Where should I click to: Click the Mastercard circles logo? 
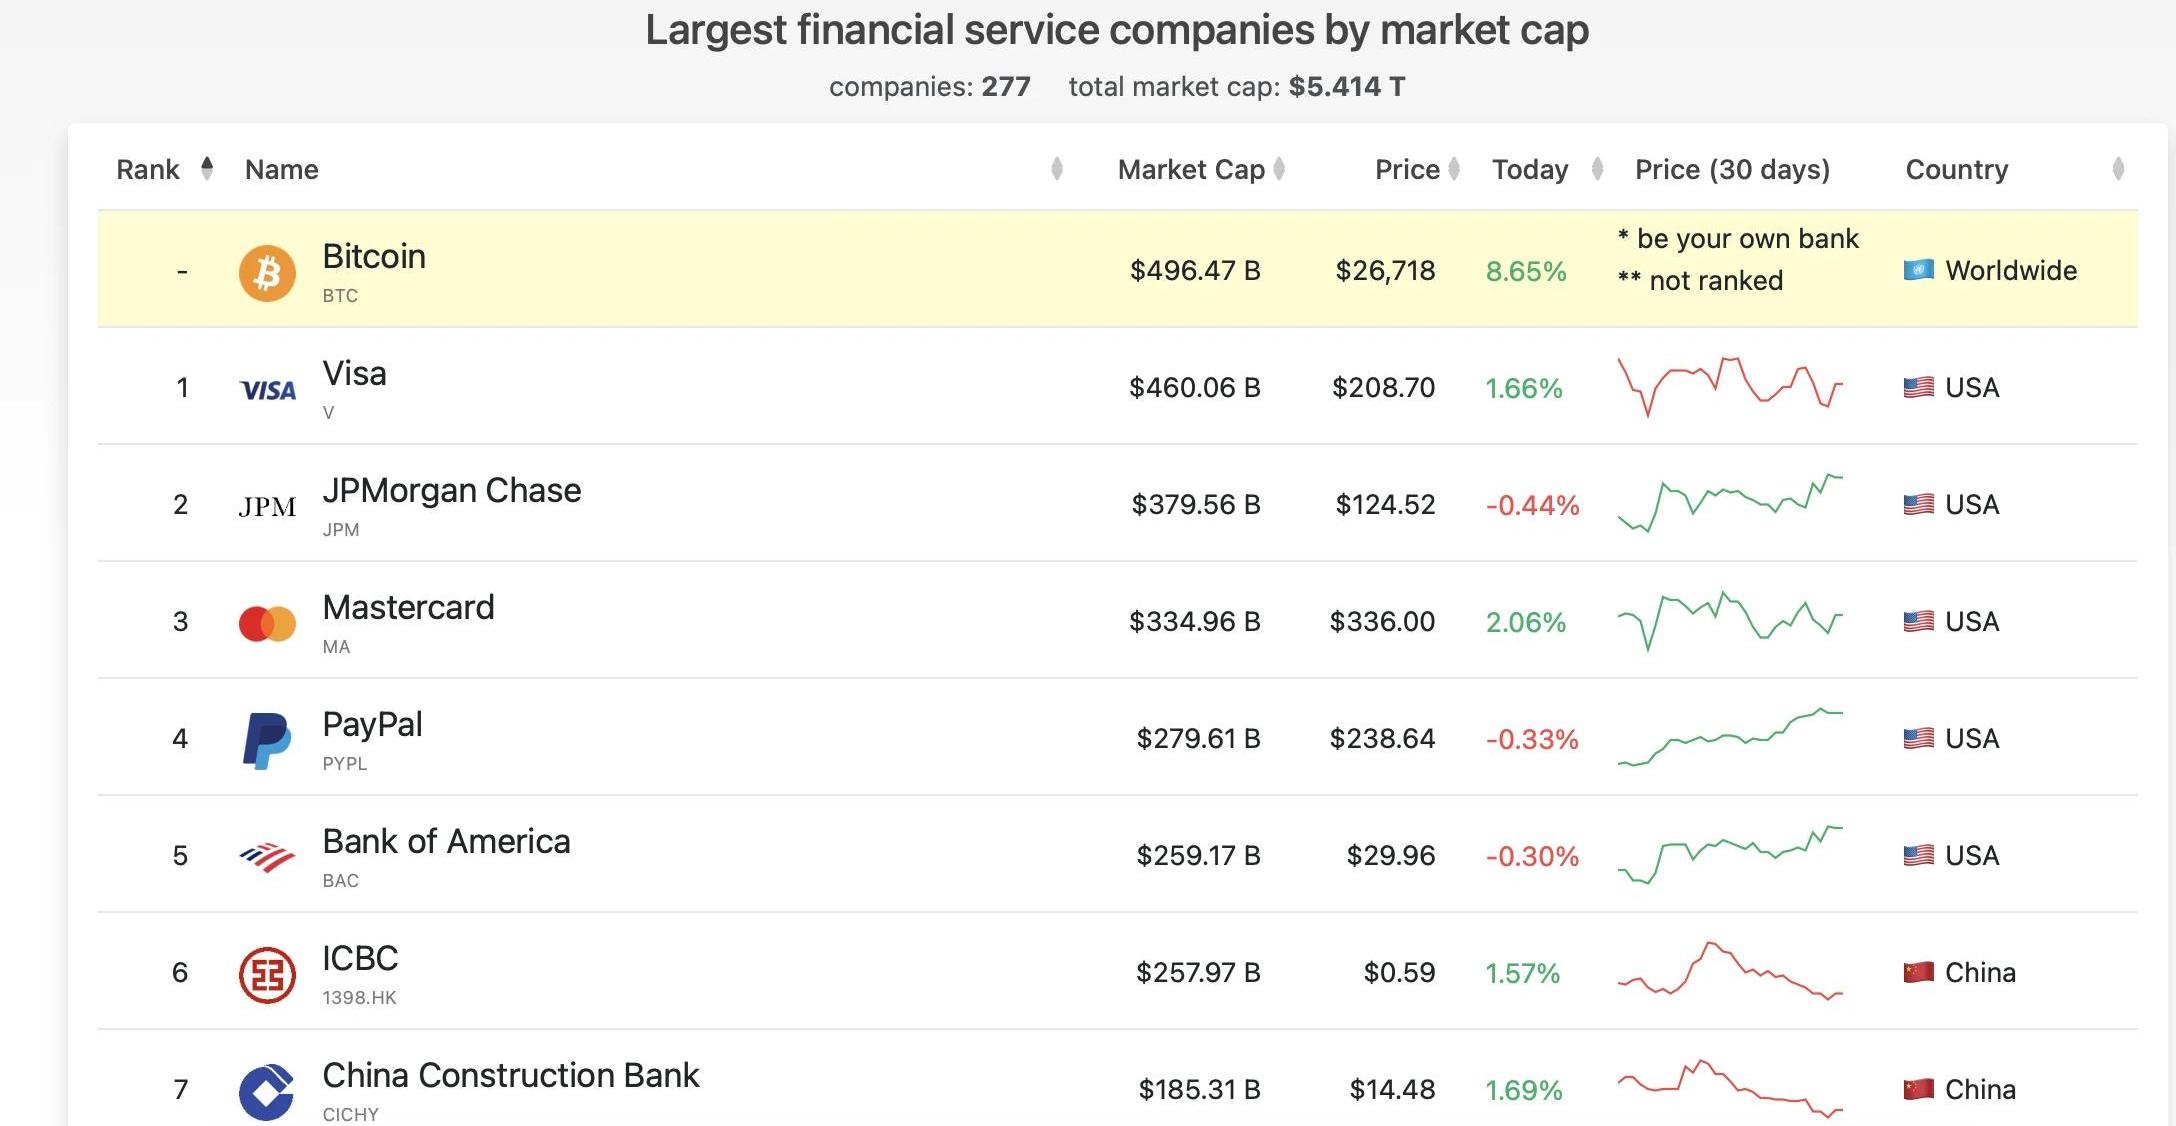tap(267, 623)
